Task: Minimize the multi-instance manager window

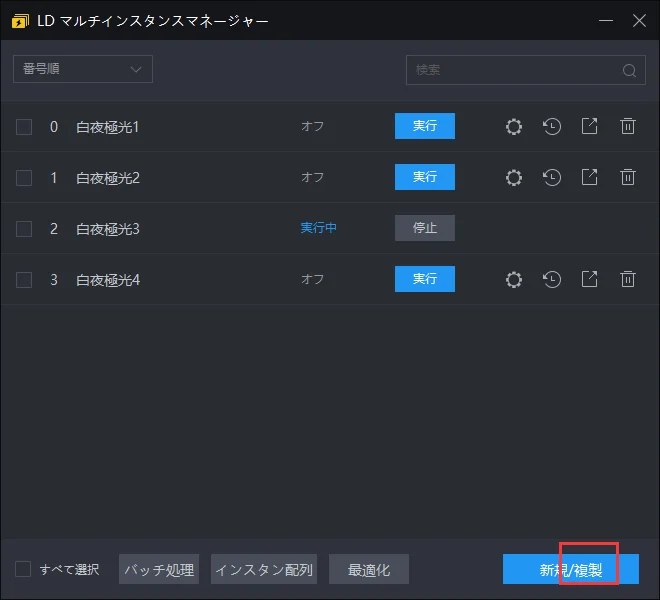Action: tap(606, 21)
